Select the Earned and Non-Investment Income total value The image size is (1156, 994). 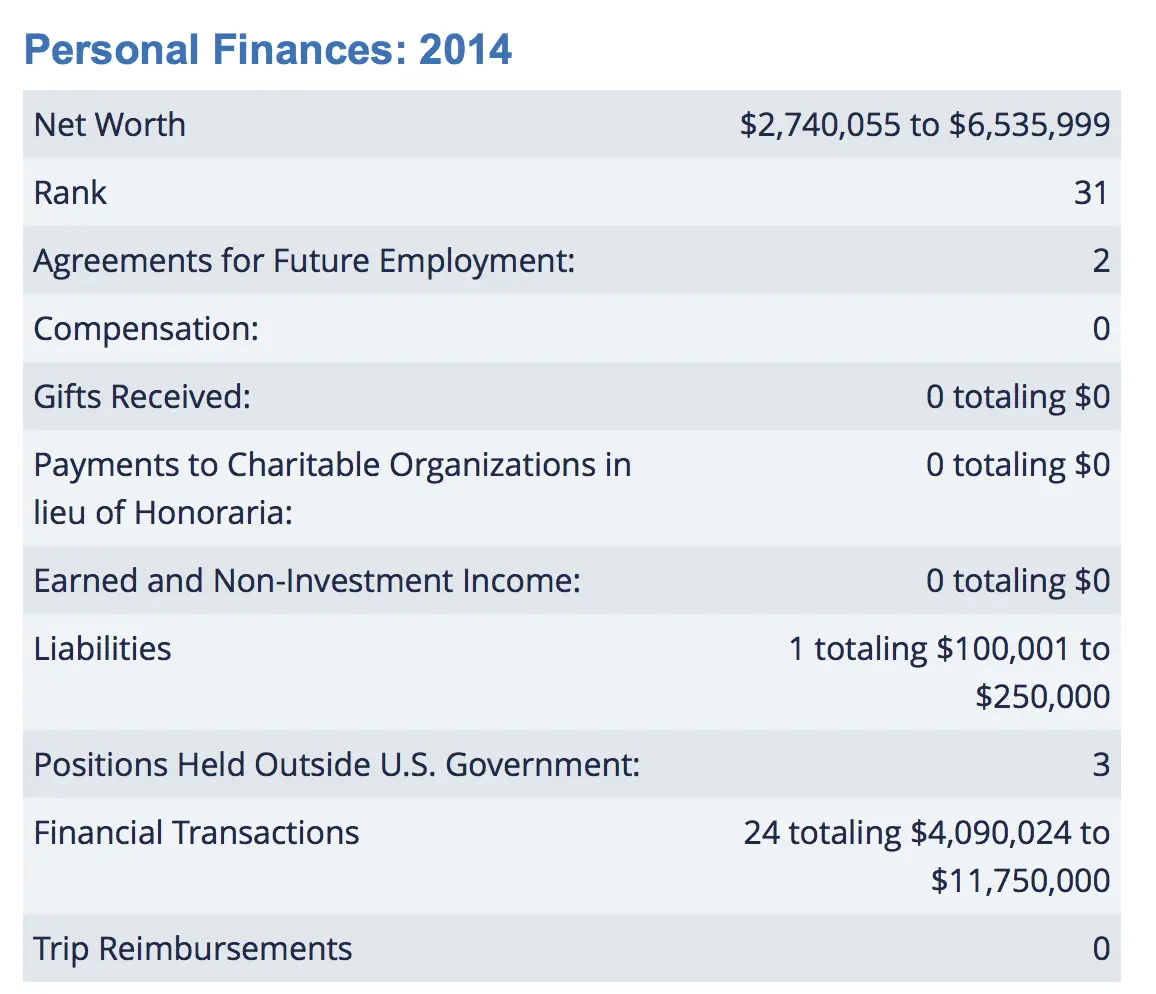coord(1017,581)
